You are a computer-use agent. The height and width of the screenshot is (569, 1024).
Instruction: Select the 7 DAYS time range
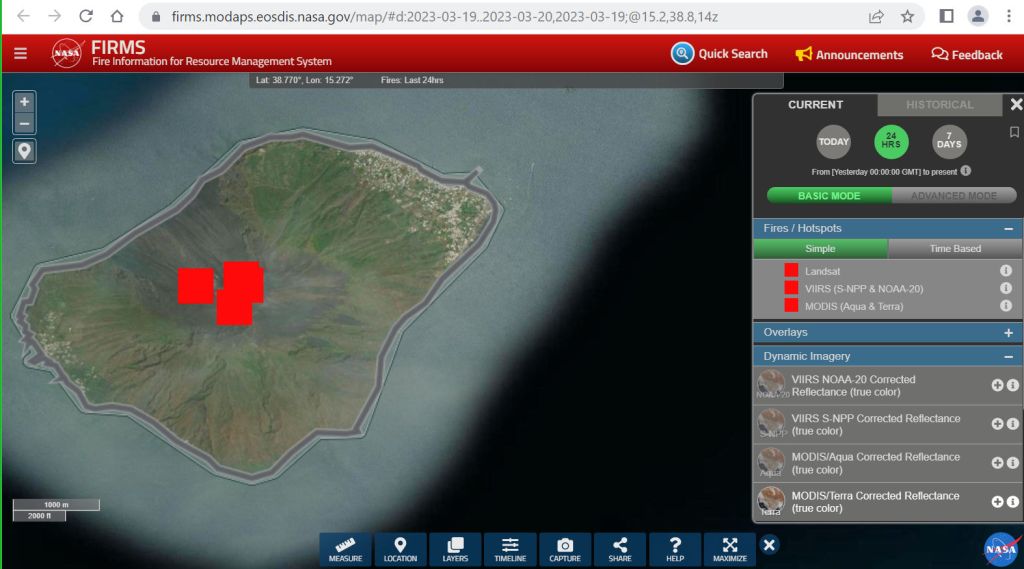coord(949,142)
